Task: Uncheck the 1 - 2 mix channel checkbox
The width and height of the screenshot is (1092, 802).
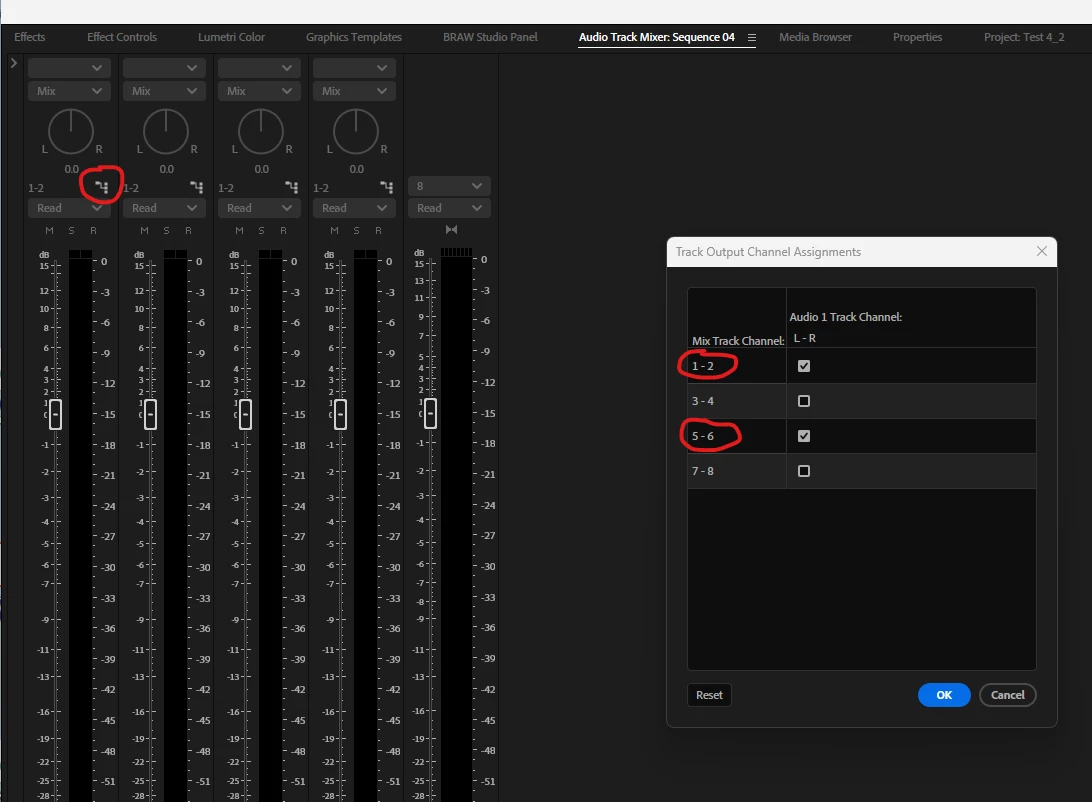Action: pyautogui.click(x=804, y=366)
